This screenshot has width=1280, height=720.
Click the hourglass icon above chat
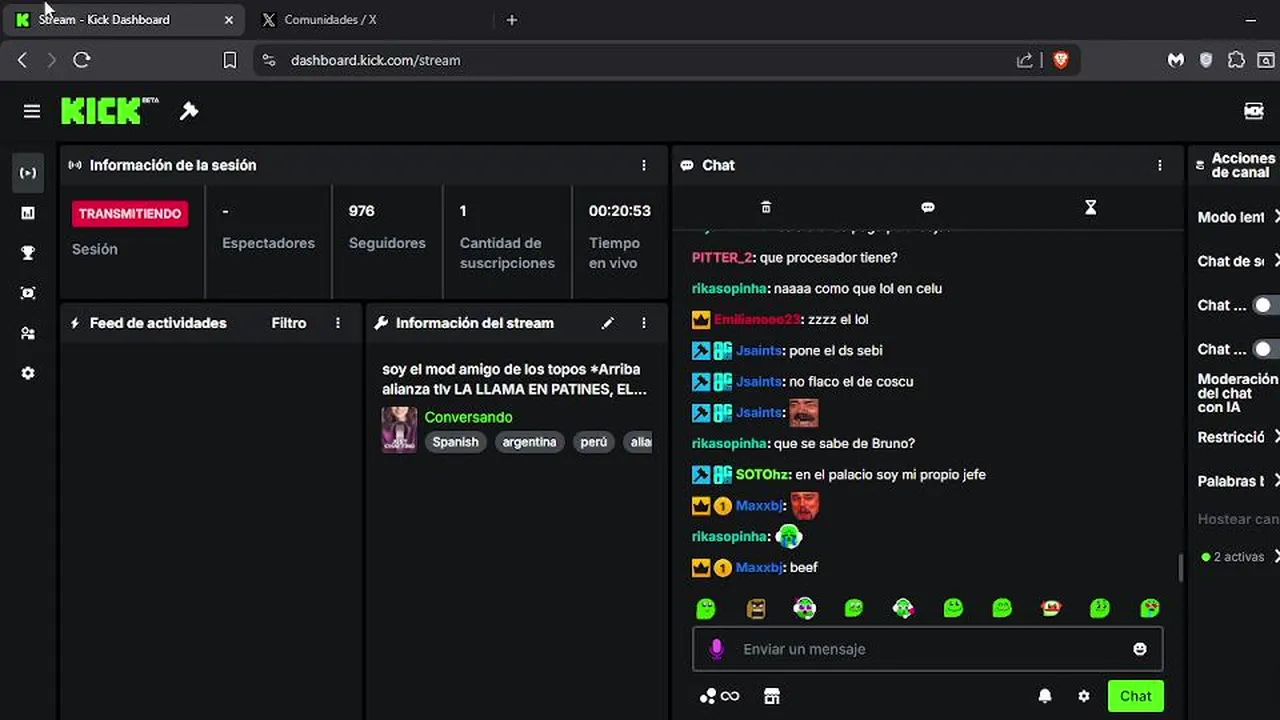(1091, 207)
